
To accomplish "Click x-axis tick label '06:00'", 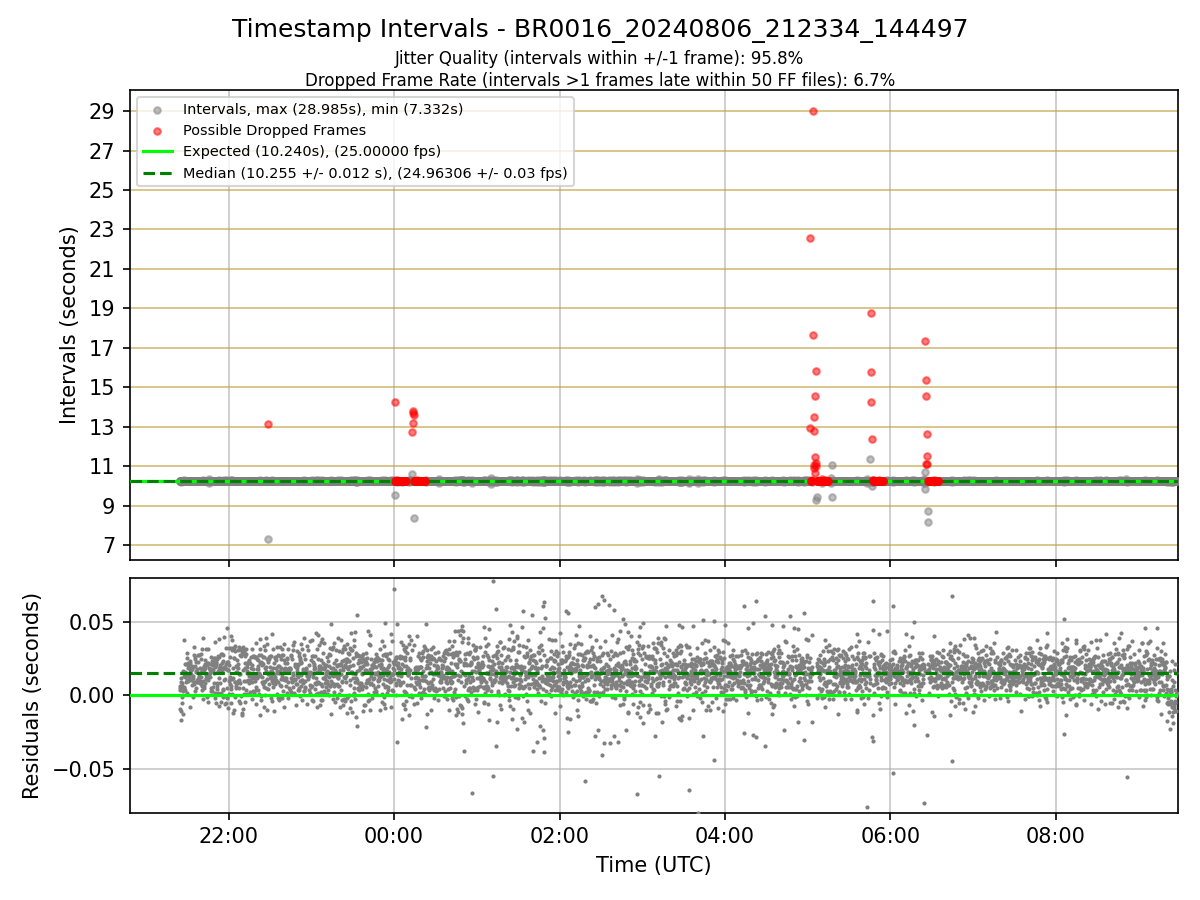I will click(890, 835).
